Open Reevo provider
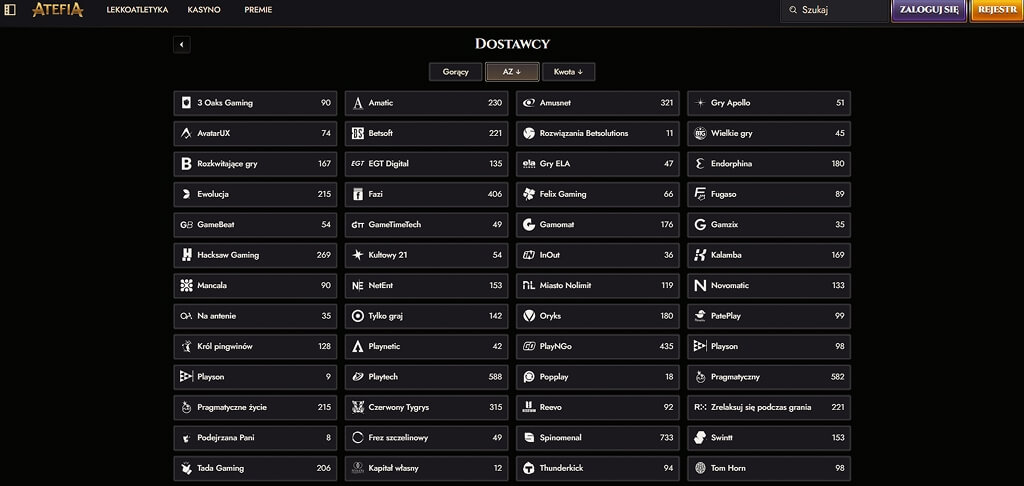This screenshot has height=486, width=1024. (x=598, y=408)
